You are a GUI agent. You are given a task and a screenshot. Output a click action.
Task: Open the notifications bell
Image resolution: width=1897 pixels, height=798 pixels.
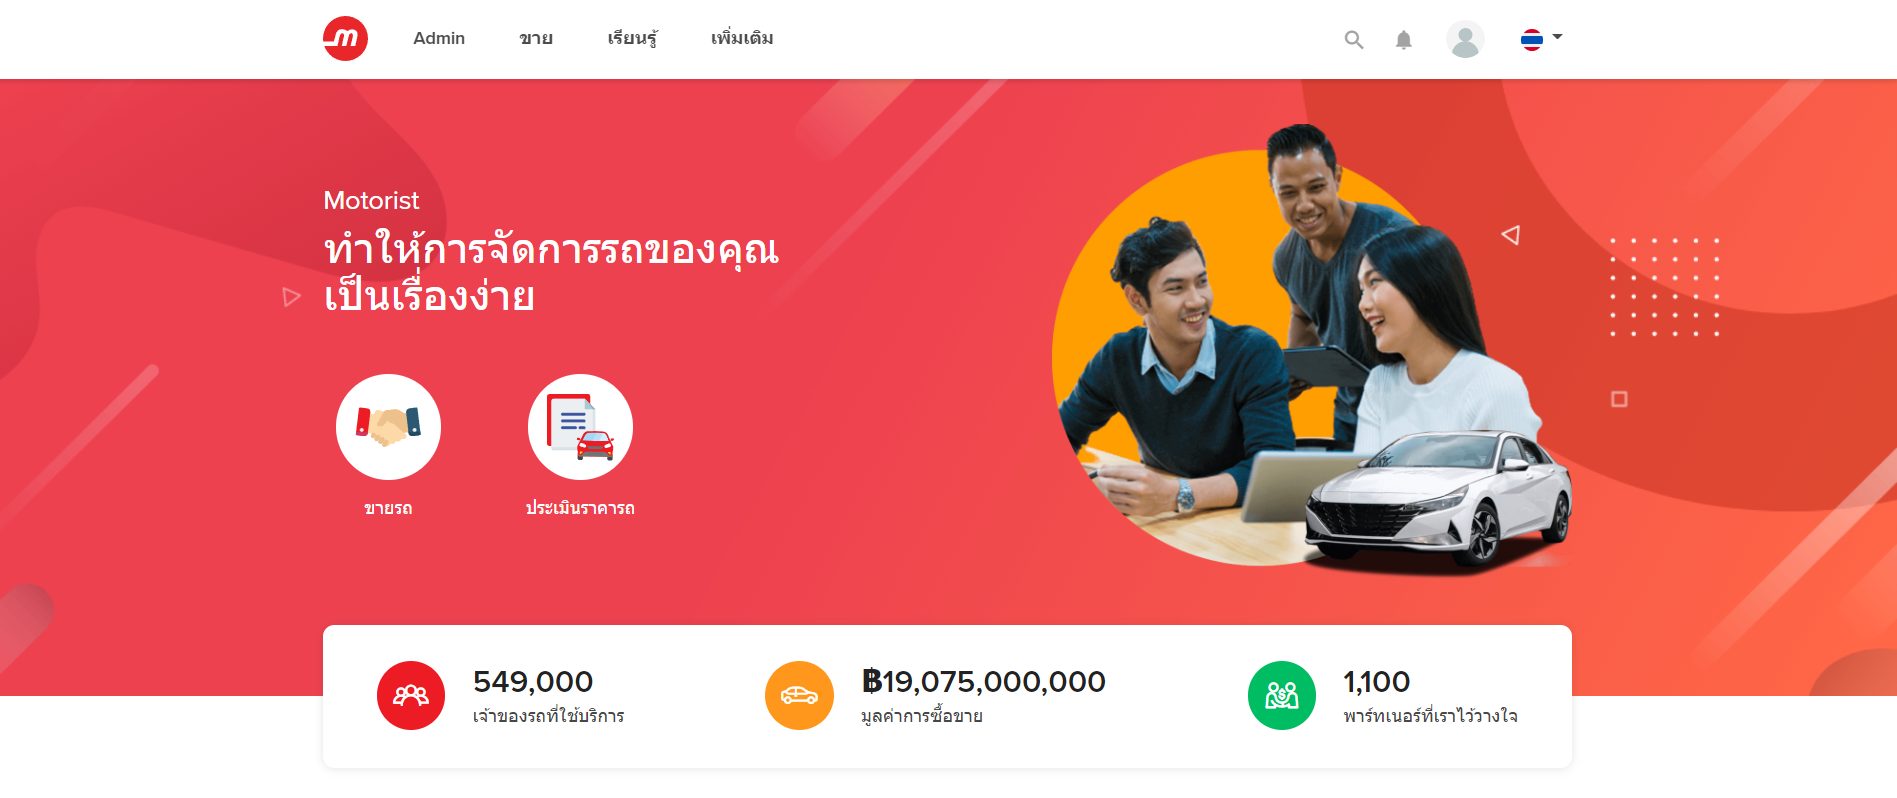[1403, 40]
